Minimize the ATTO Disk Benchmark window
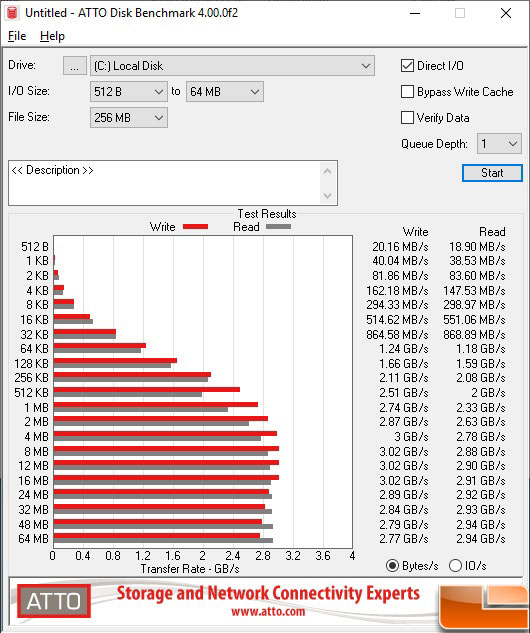 (x=415, y=13)
